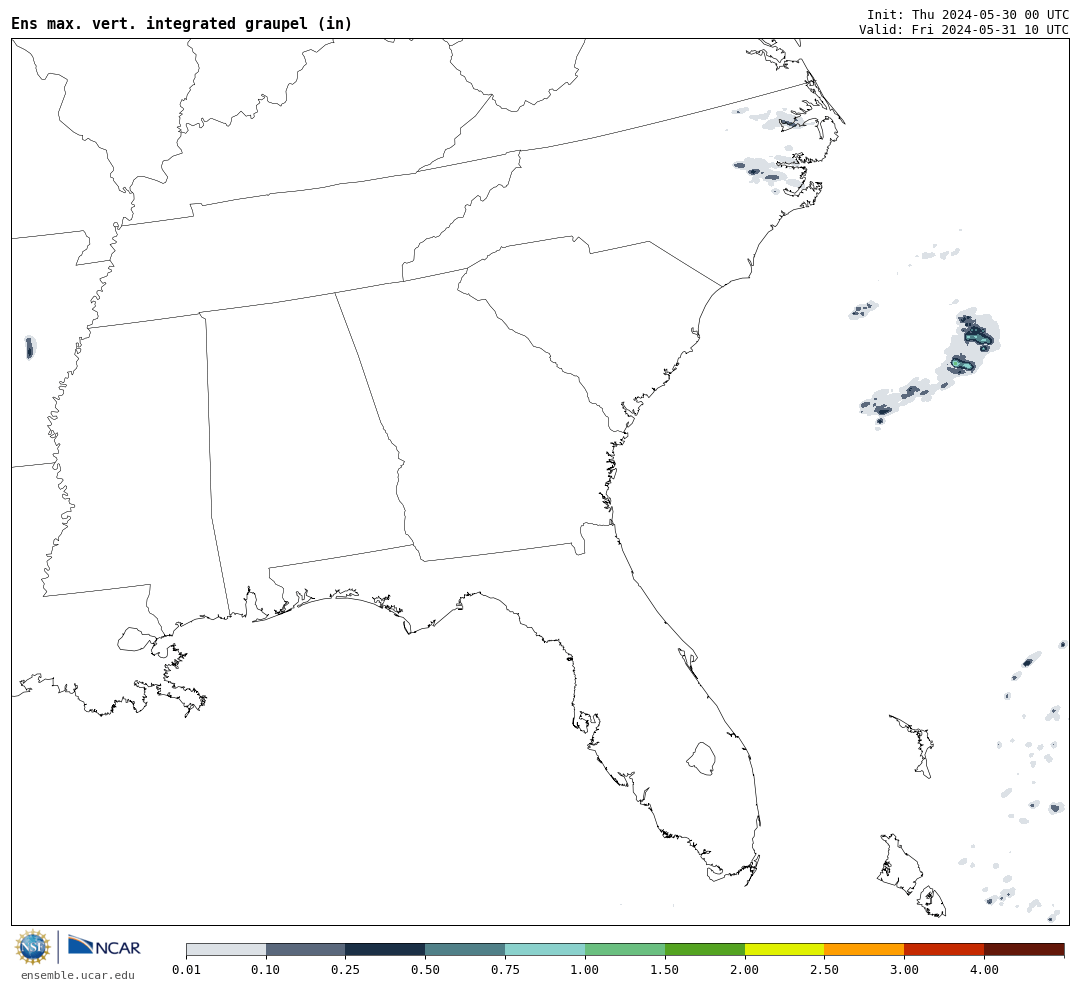Click the 0.50–0.75 teal colorbar segment
The image size is (1080, 988).
tap(466, 949)
